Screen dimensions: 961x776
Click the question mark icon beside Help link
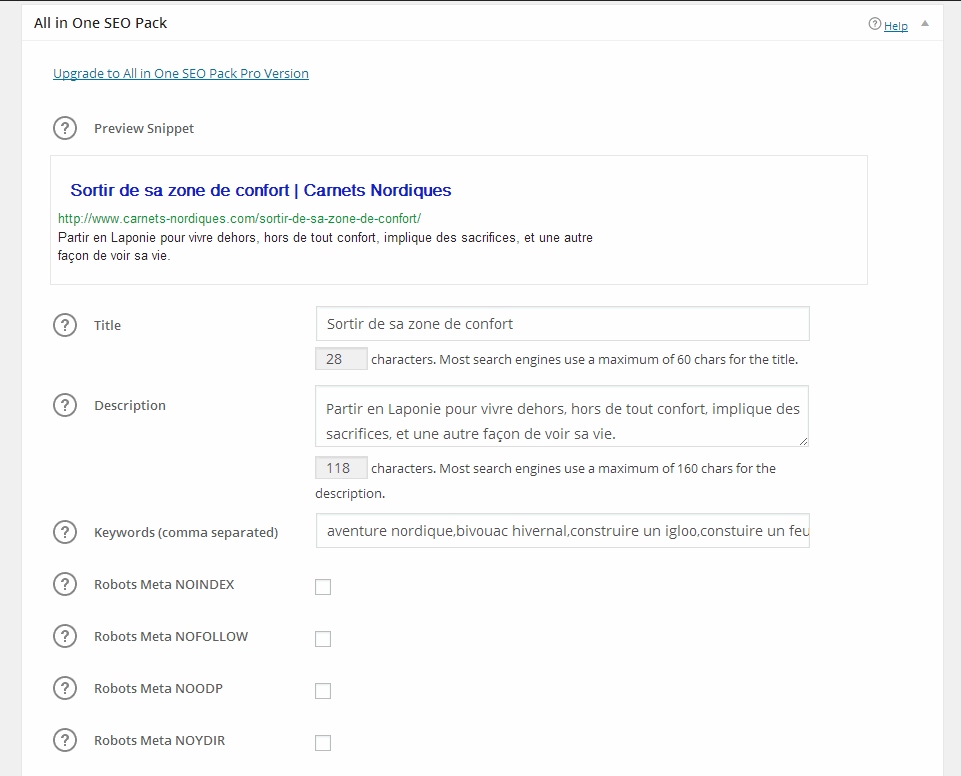pyautogui.click(x=875, y=24)
